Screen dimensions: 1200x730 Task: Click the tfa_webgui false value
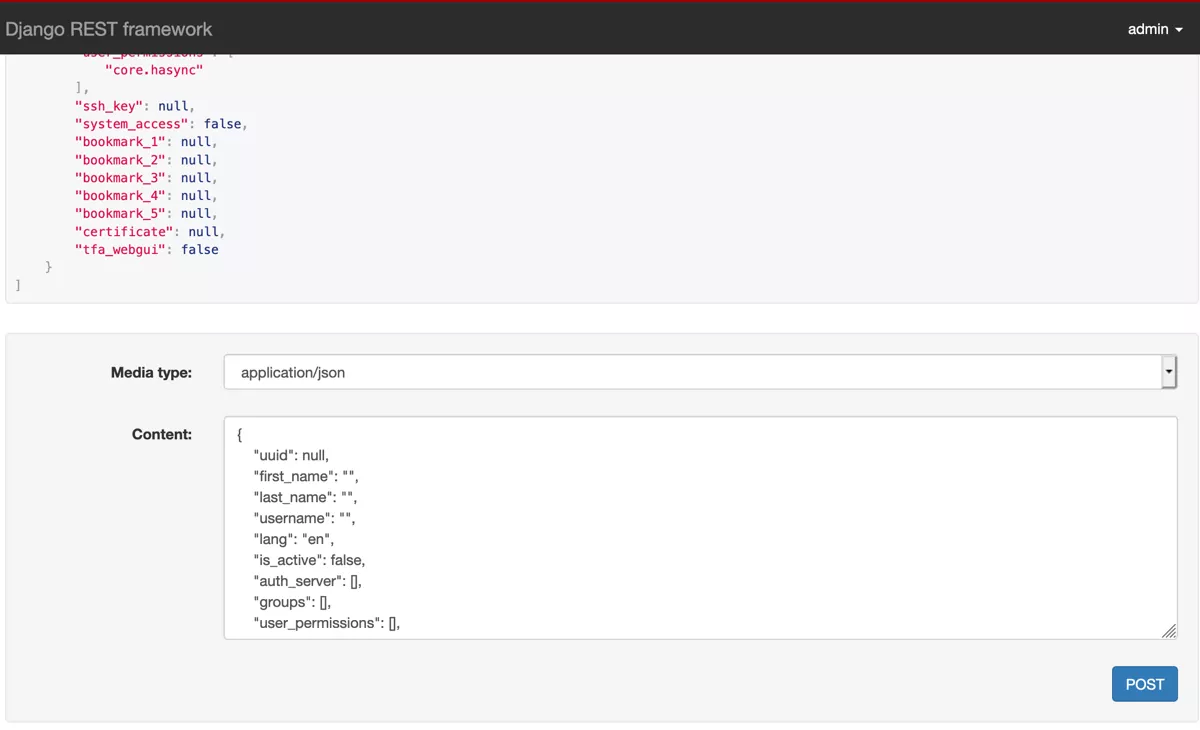pyautogui.click(x=199, y=249)
